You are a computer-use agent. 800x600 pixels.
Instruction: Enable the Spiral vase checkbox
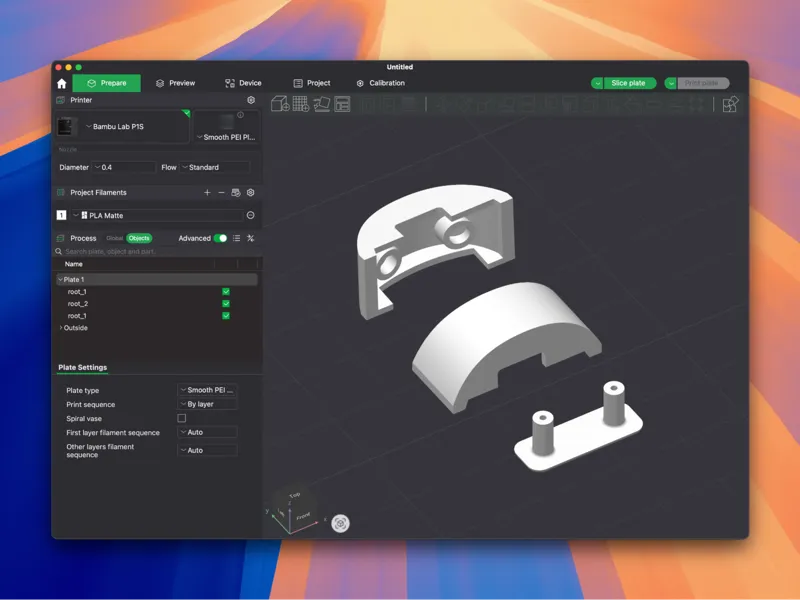click(182, 418)
